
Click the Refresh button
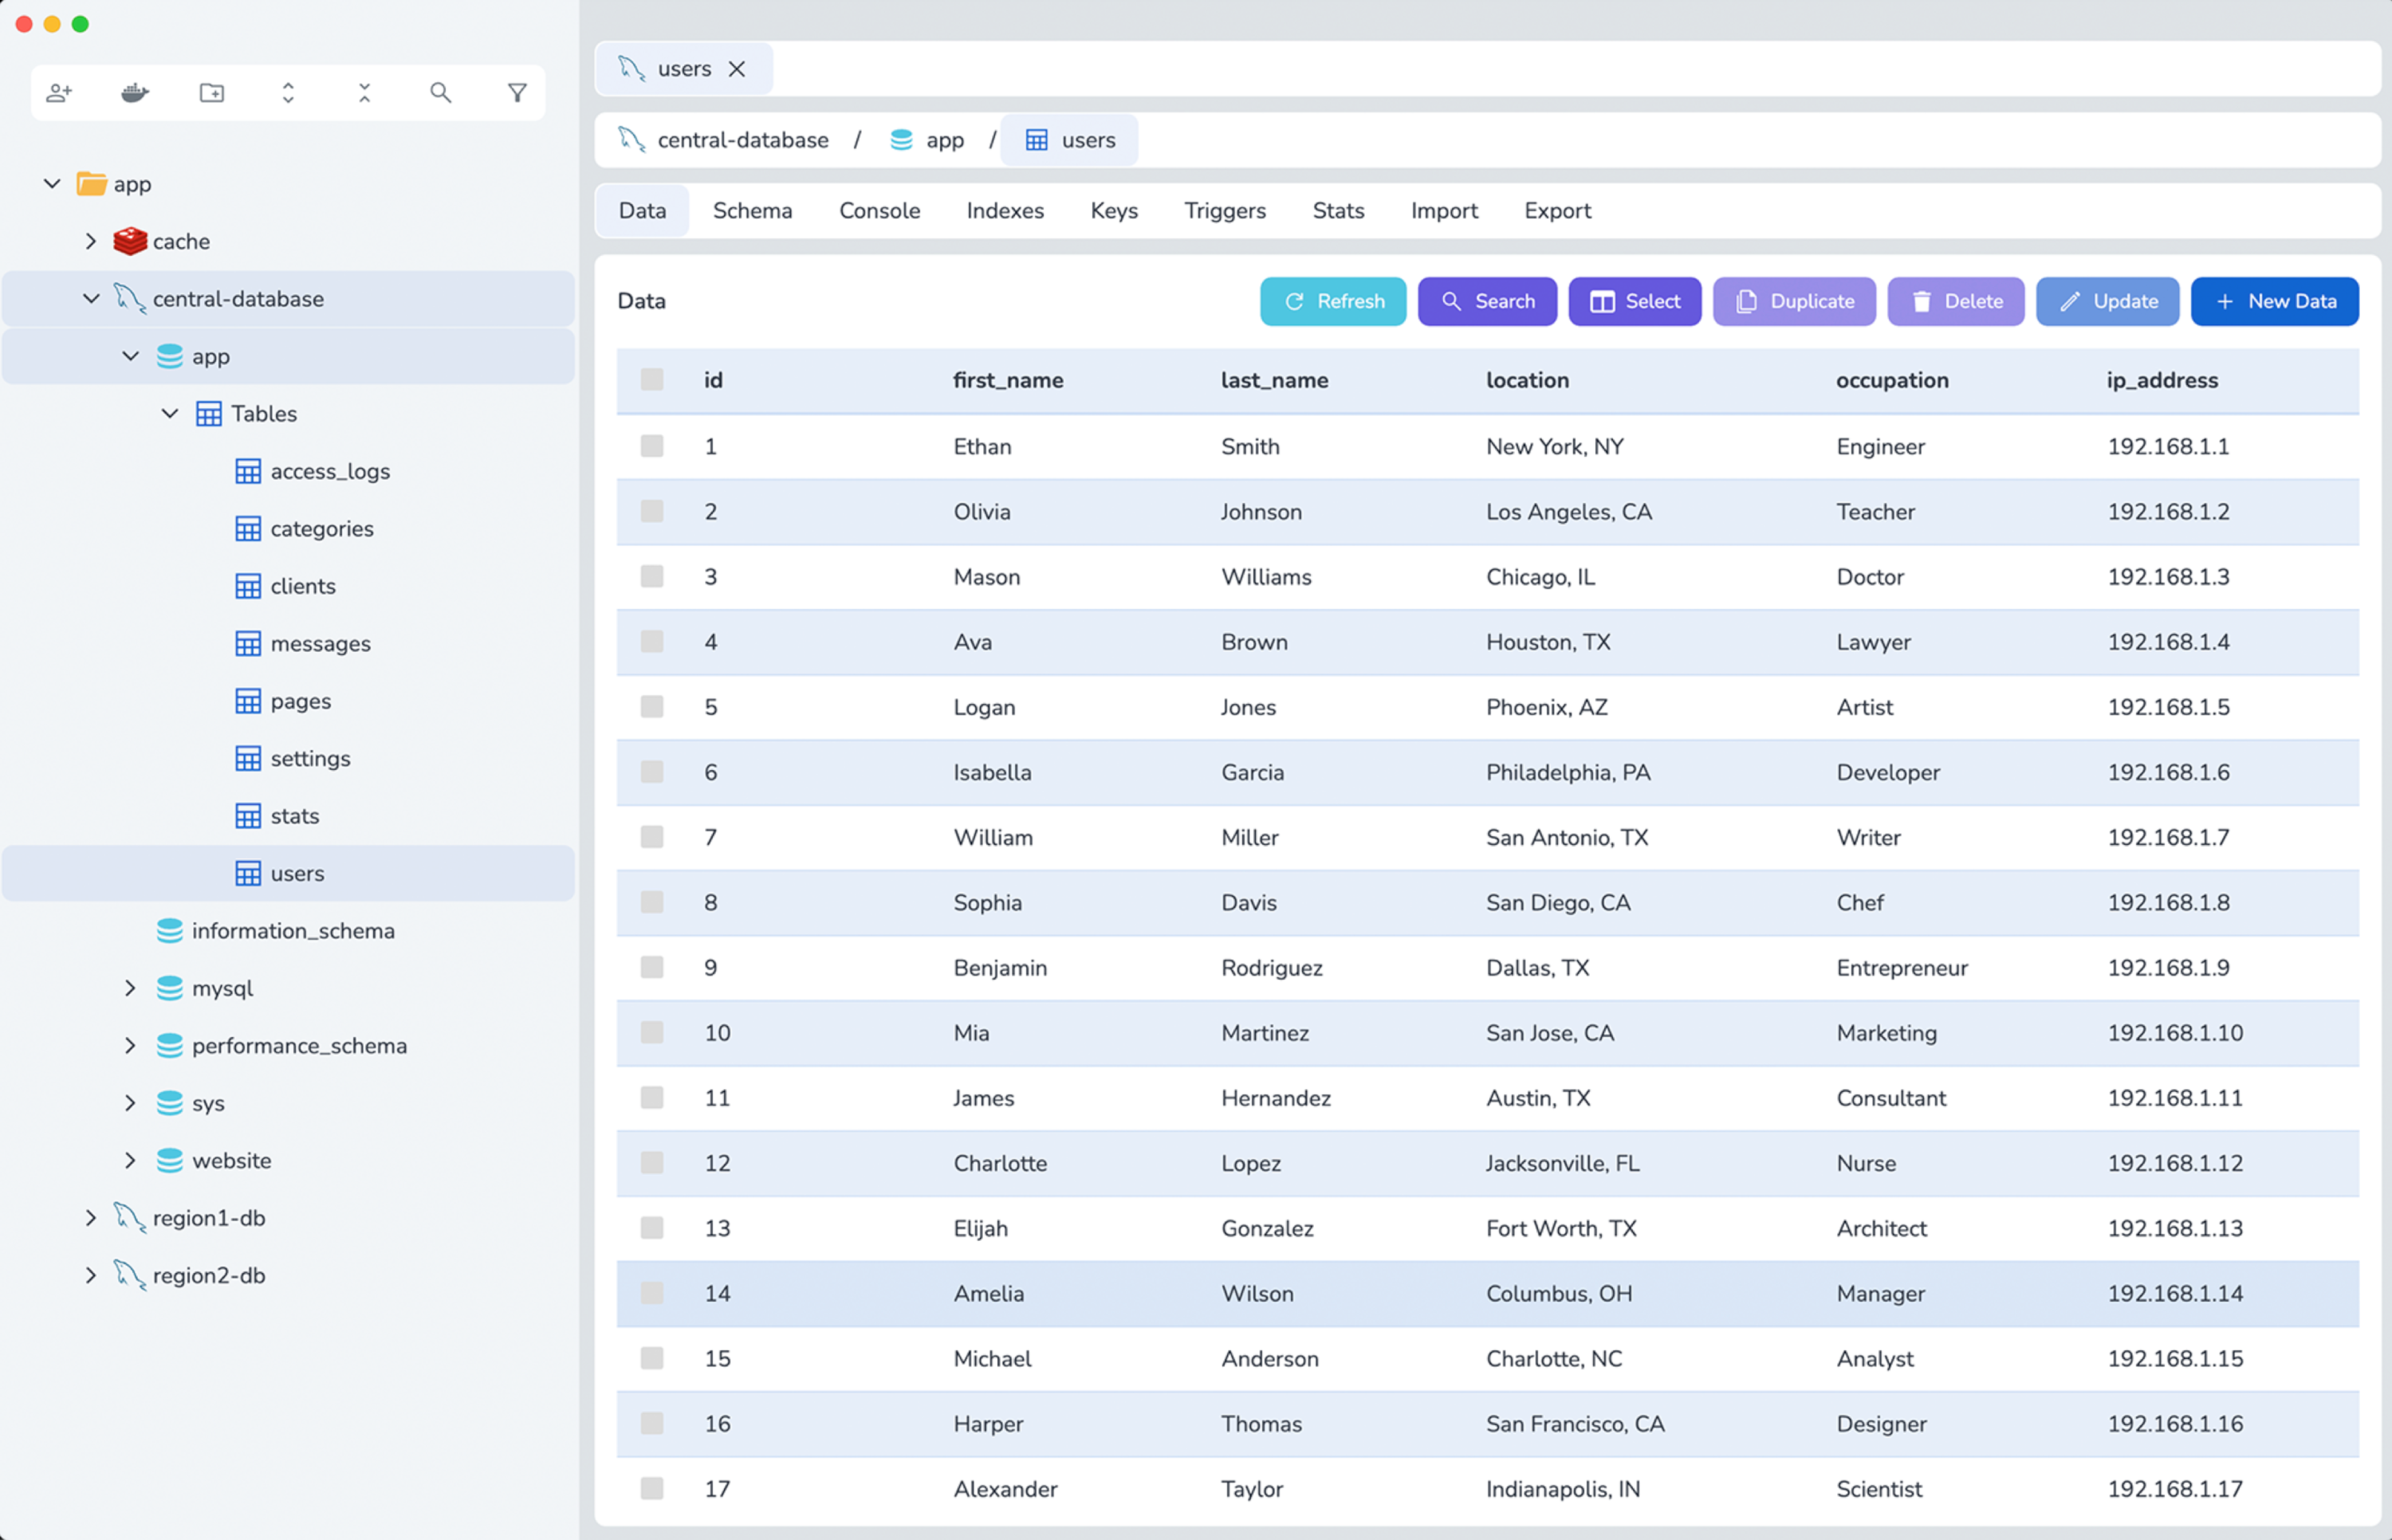click(1333, 301)
